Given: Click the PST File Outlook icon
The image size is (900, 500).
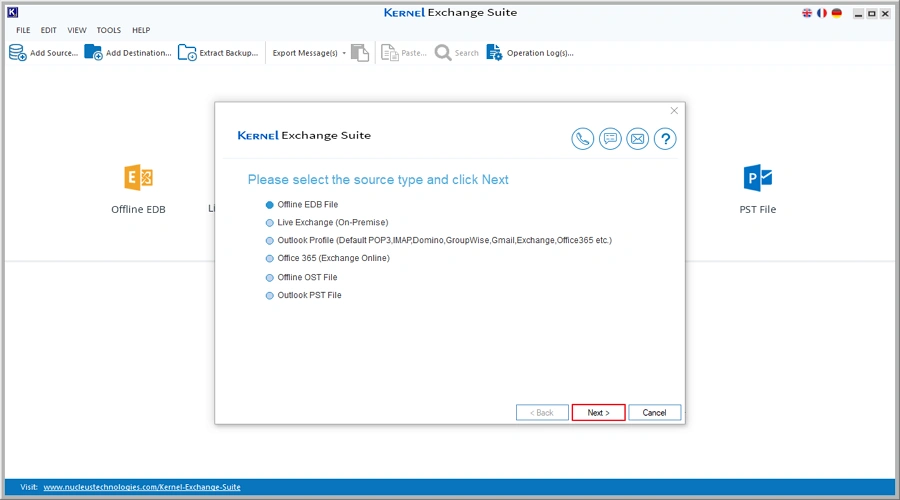Looking at the screenshot, I should (758, 179).
